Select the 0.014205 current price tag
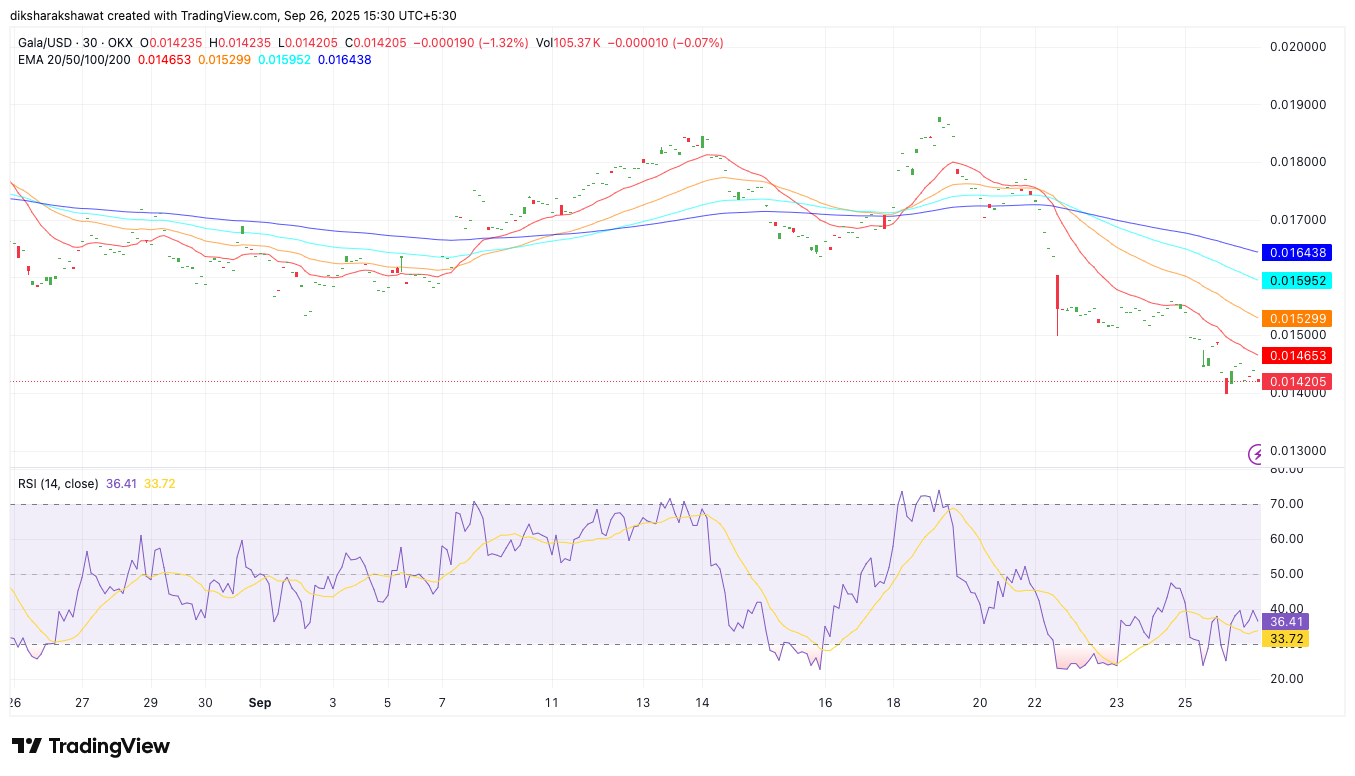Image resolution: width=1355 pixels, height=776 pixels. [x=1297, y=381]
